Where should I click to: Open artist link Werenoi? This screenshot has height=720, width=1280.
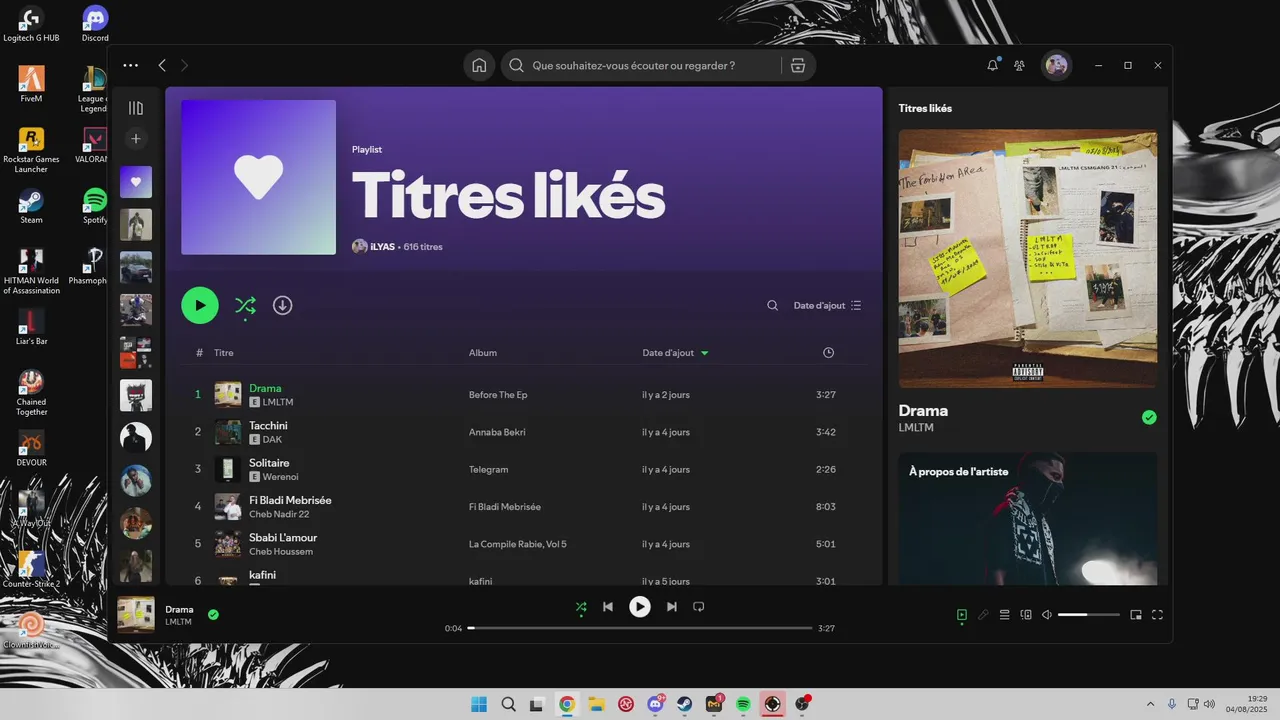click(x=281, y=477)
